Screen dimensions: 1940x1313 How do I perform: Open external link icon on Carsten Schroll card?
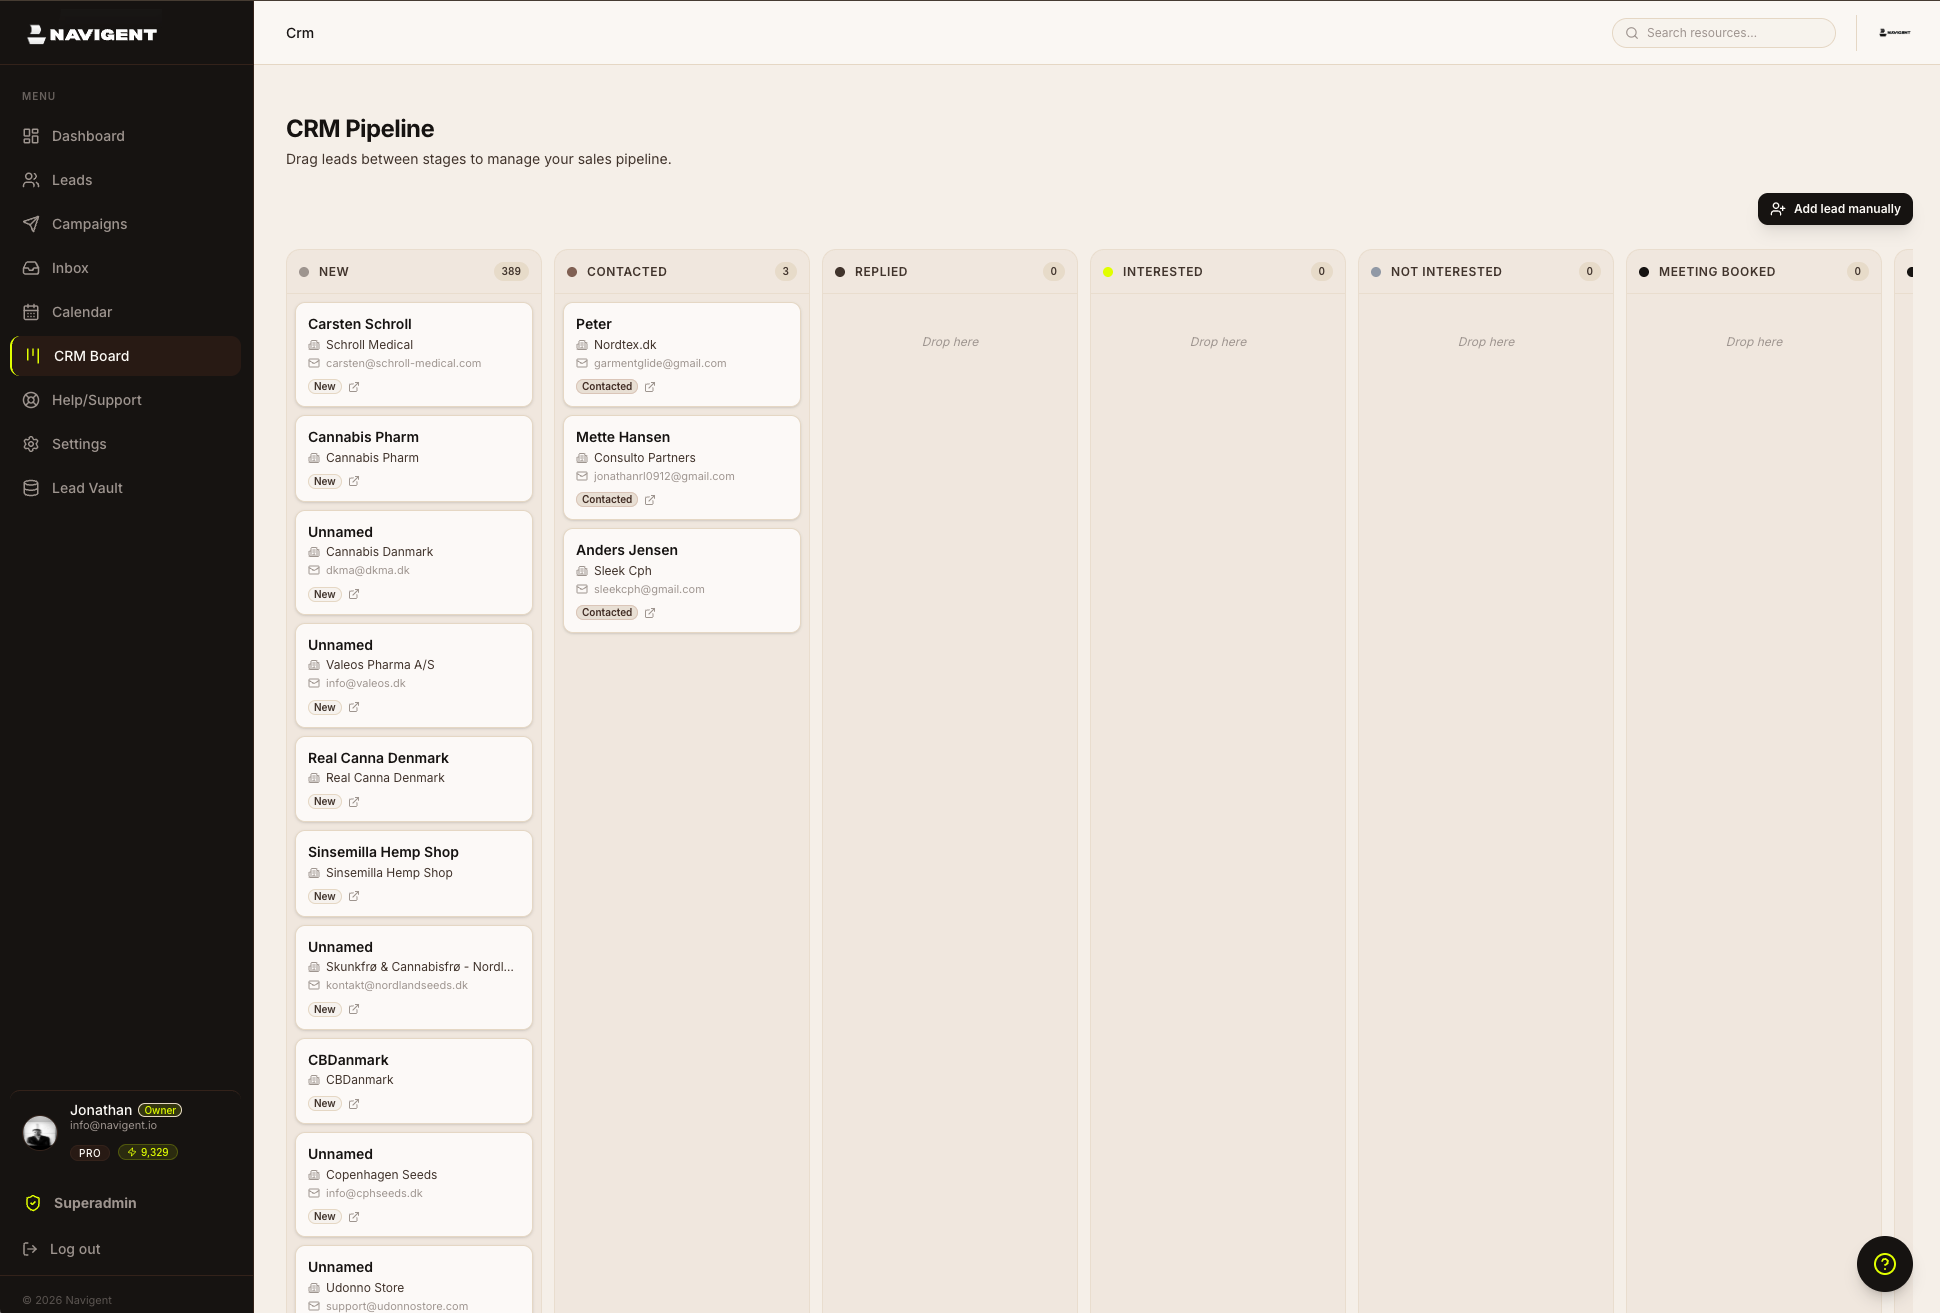point(354,387)
